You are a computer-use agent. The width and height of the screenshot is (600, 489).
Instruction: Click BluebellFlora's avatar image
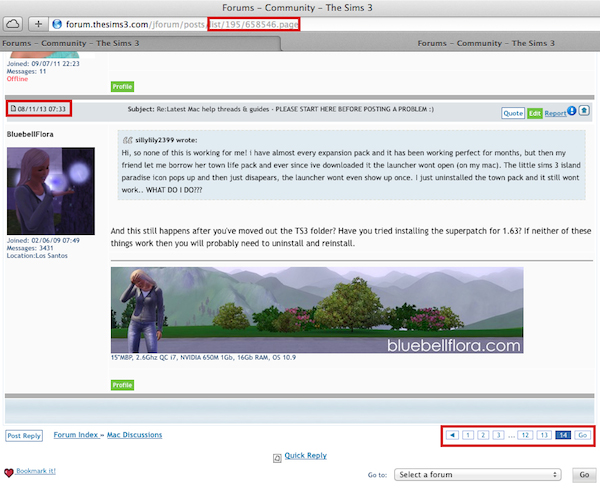click(x=51, y=191)
